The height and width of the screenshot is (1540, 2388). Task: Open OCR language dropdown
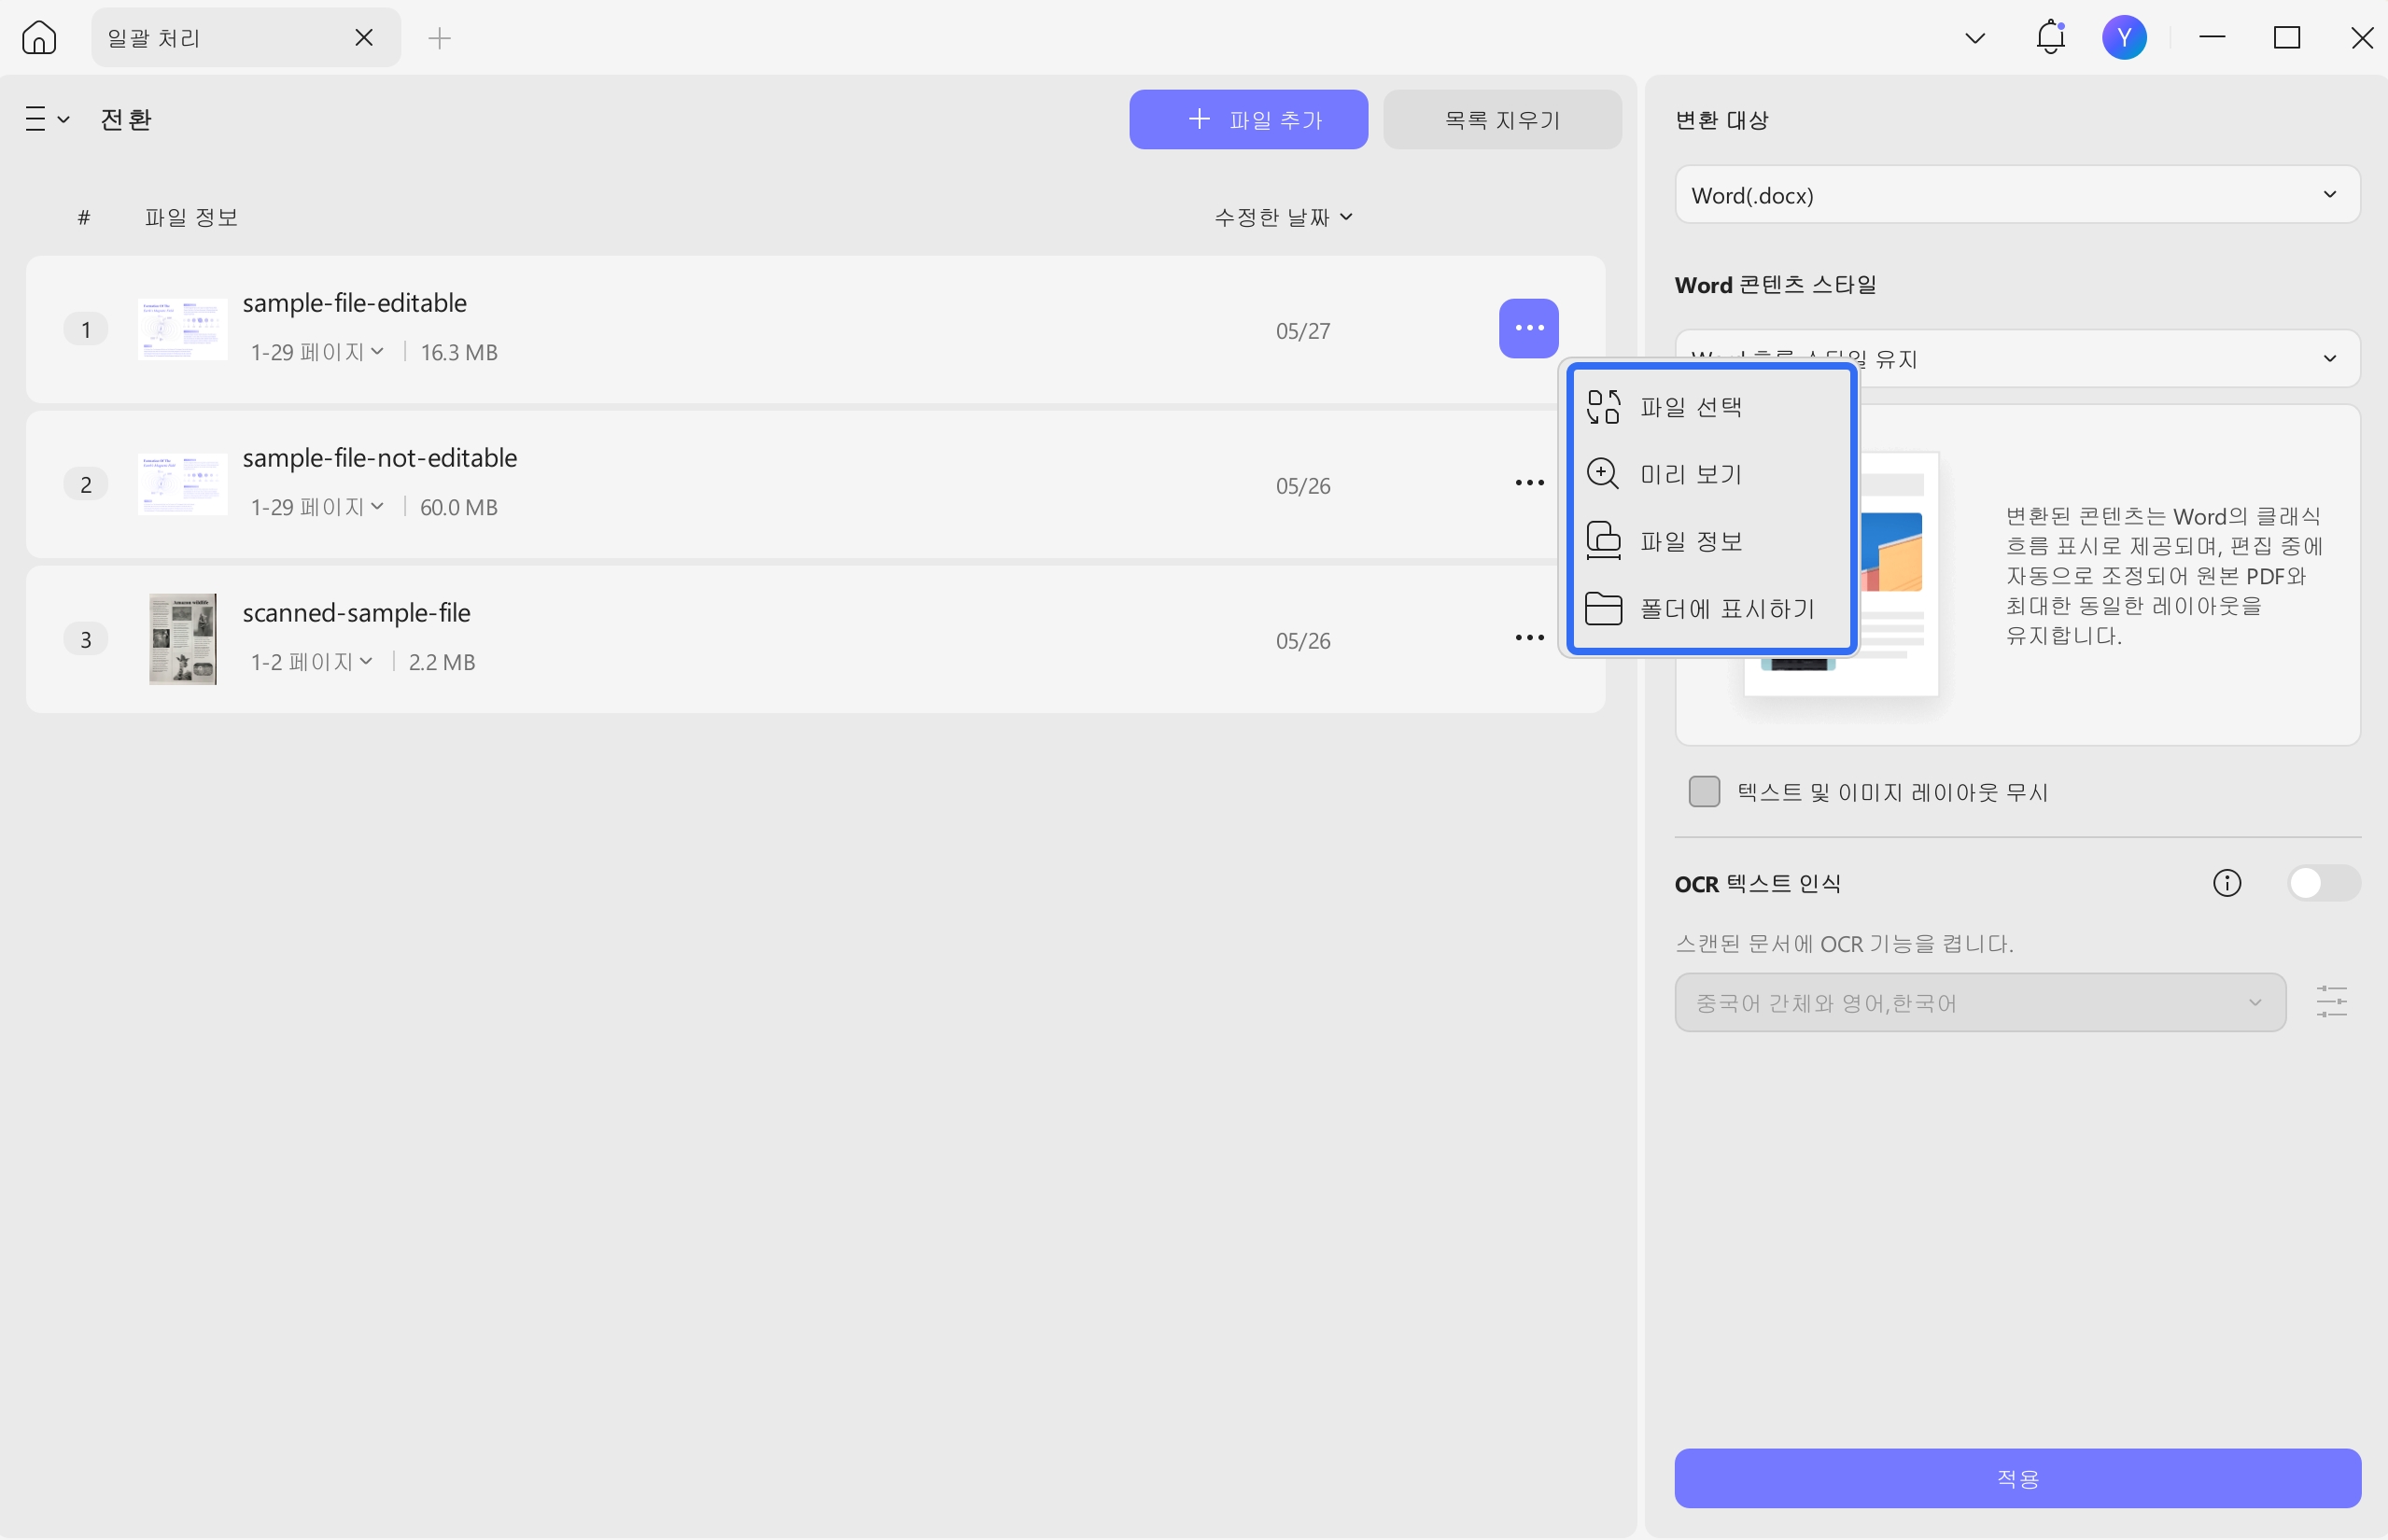(x=1980, y=1002)
